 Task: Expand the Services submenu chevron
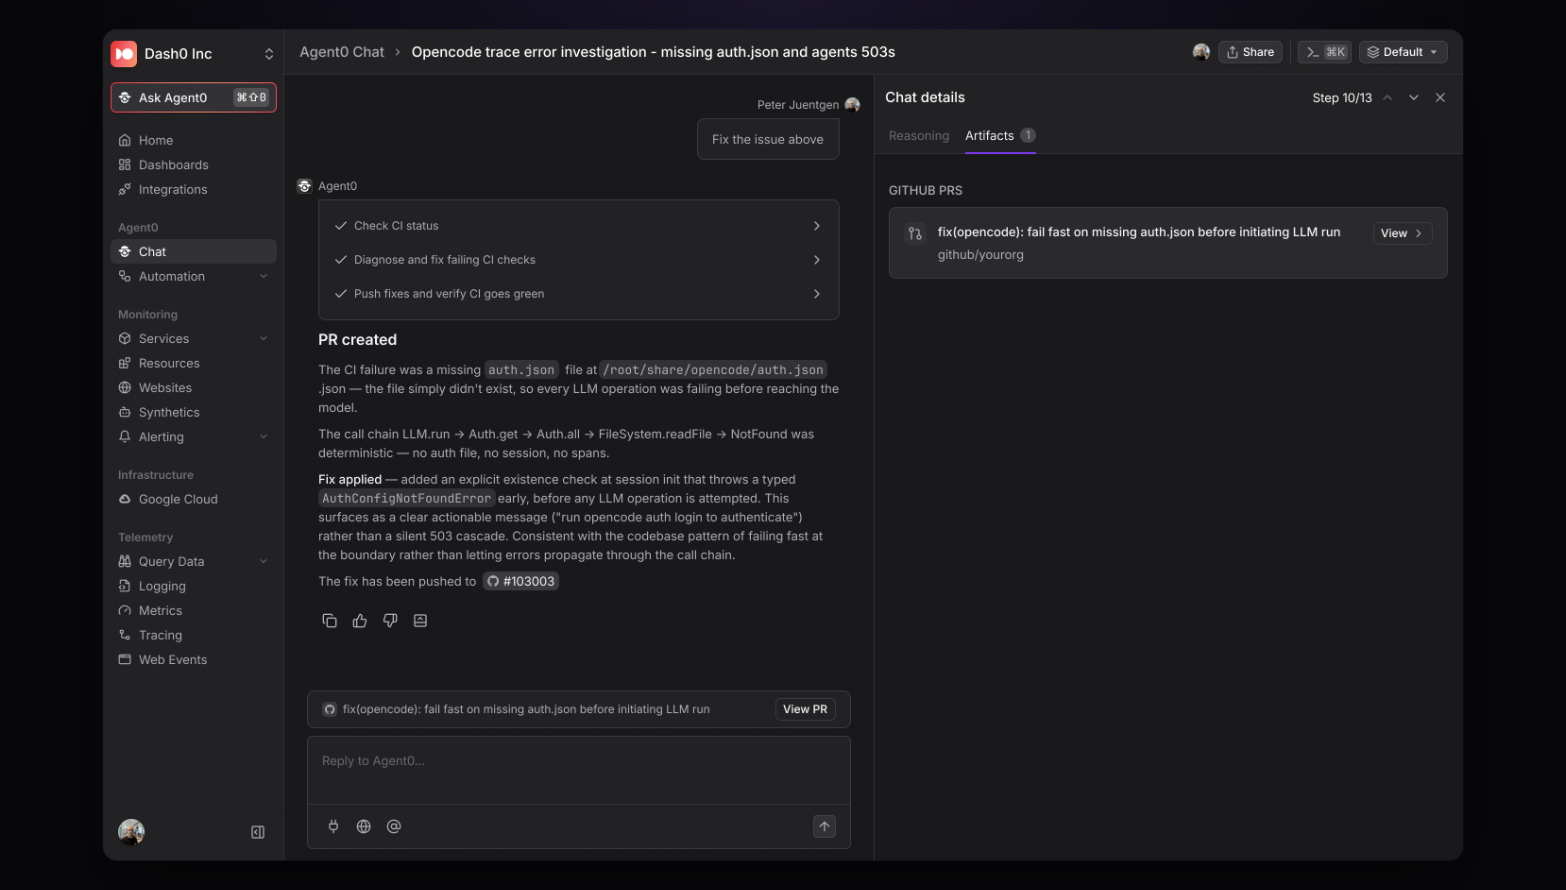tap(264, 339)
